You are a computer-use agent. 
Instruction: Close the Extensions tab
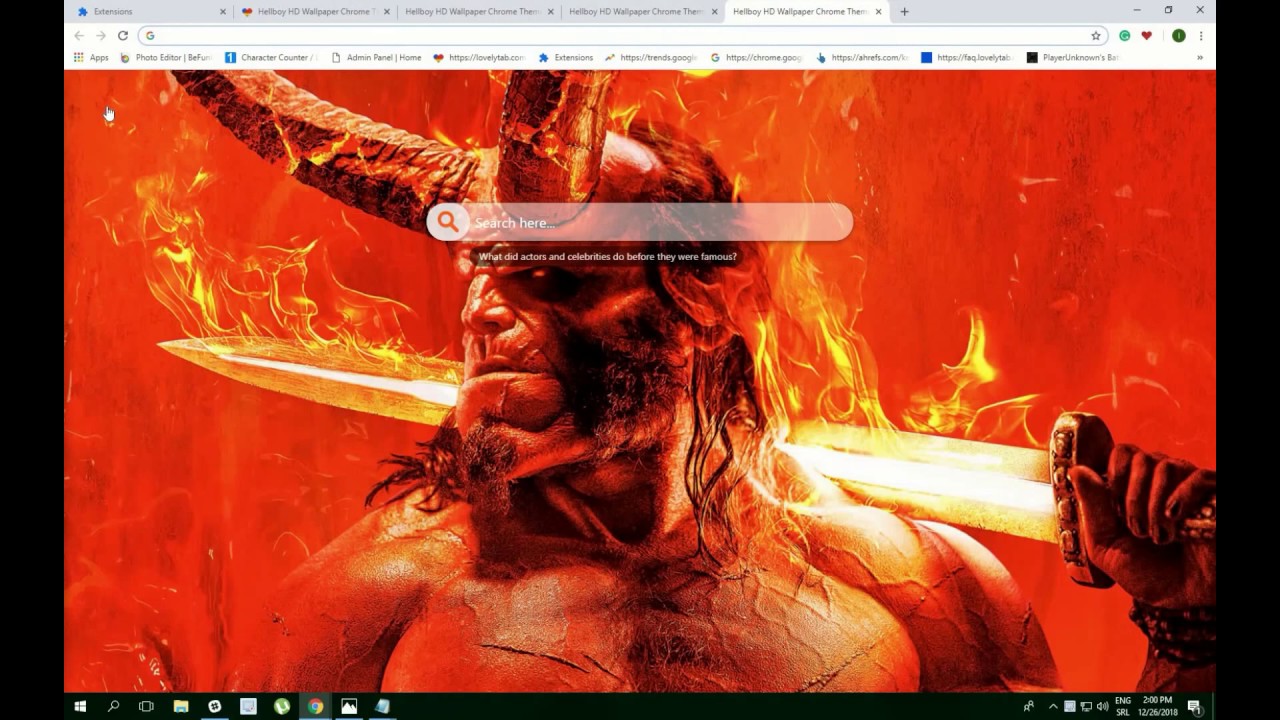point(222,12)
